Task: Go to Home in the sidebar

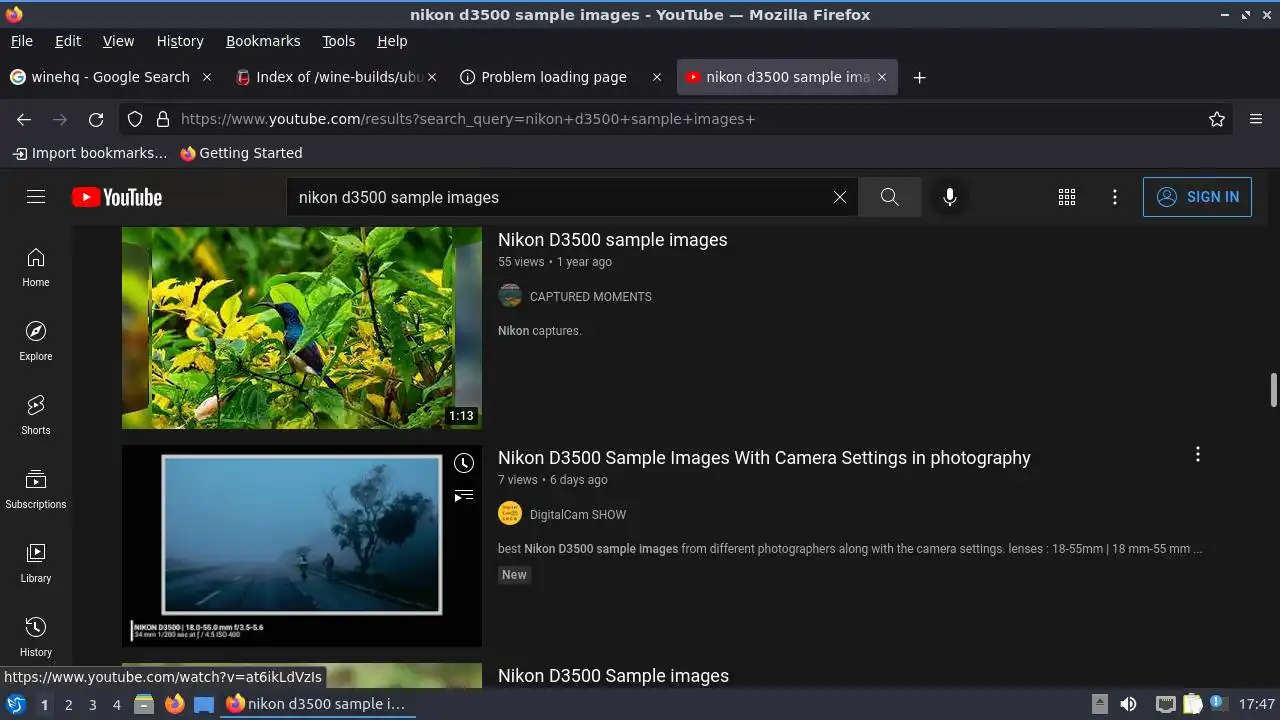Action: [x=36, y=267]
